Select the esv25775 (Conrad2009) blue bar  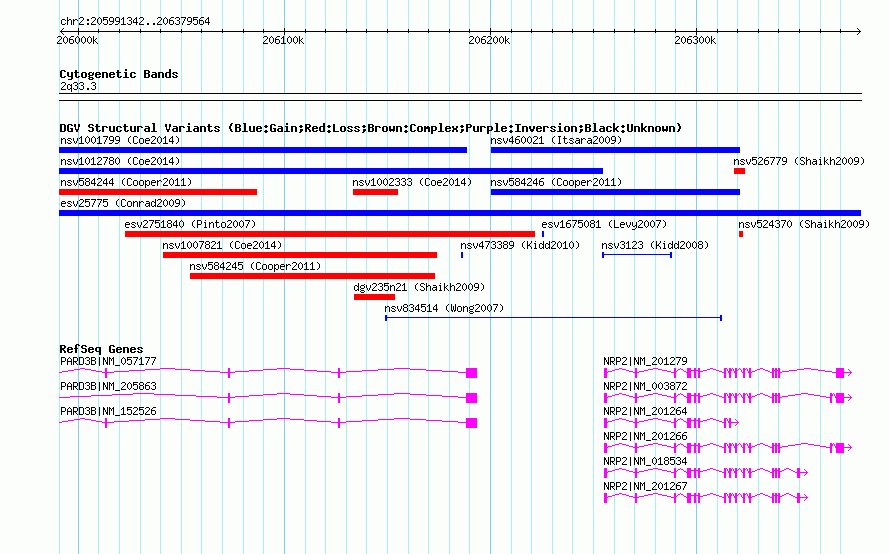[460, 213]
